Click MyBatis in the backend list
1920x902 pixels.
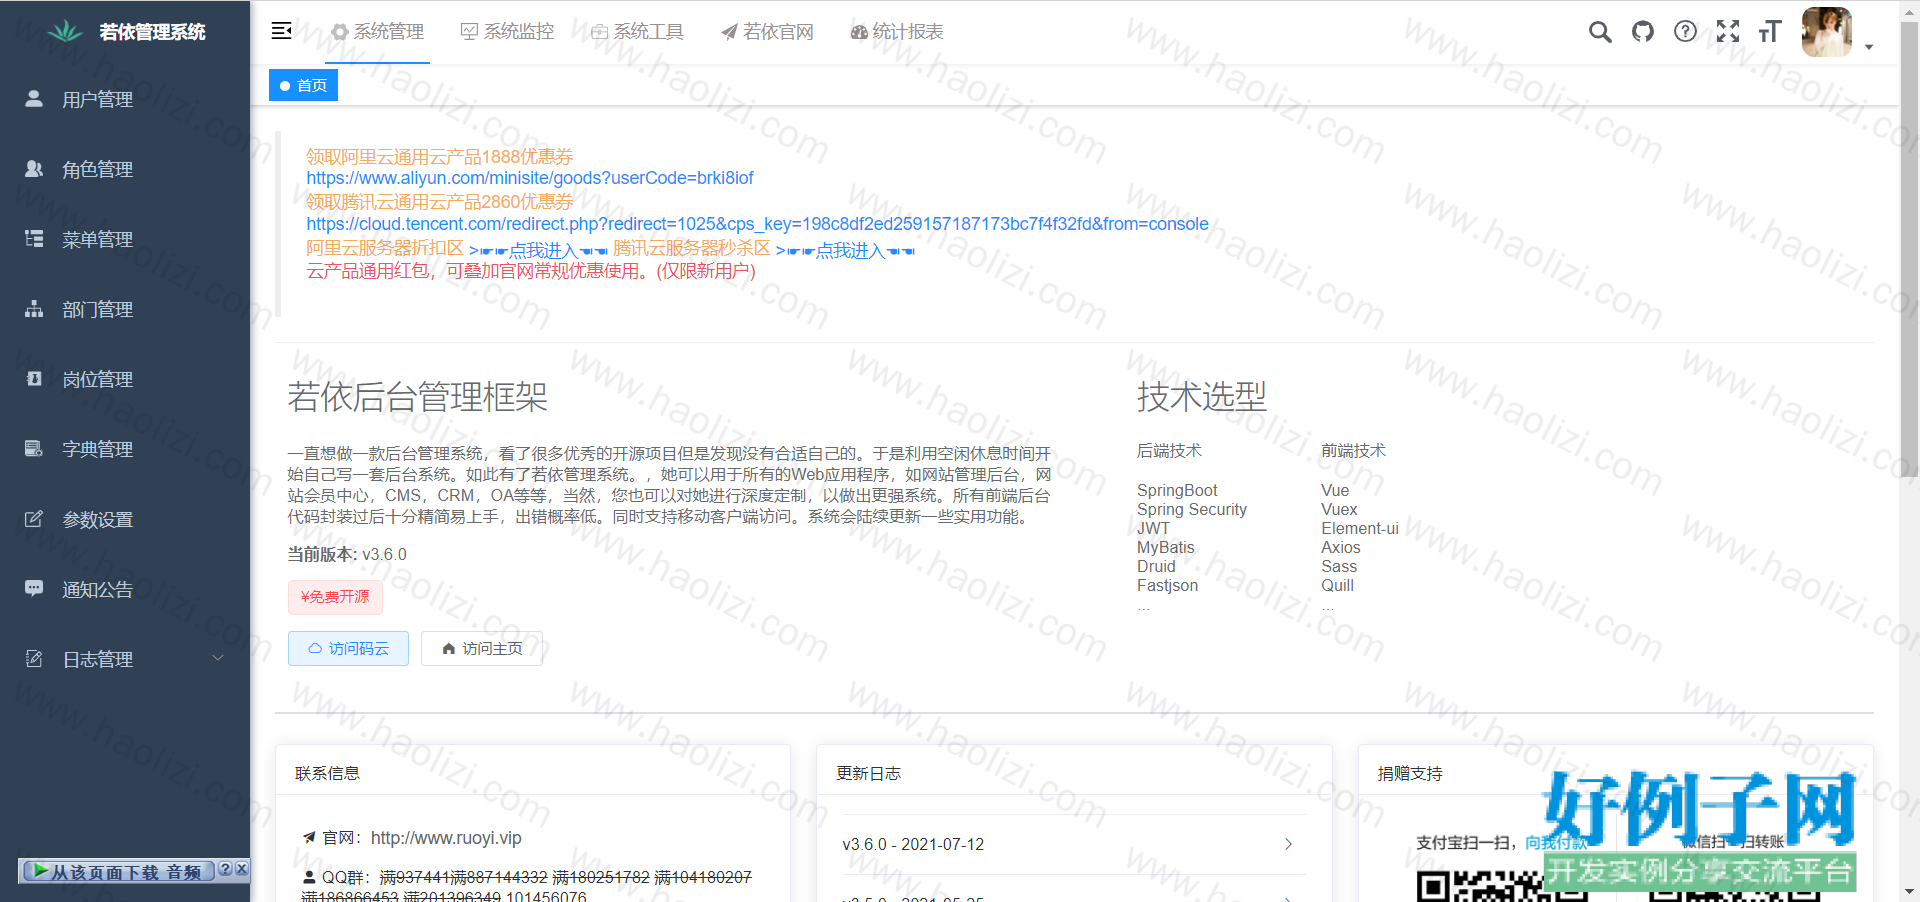tap(1166, 547)
